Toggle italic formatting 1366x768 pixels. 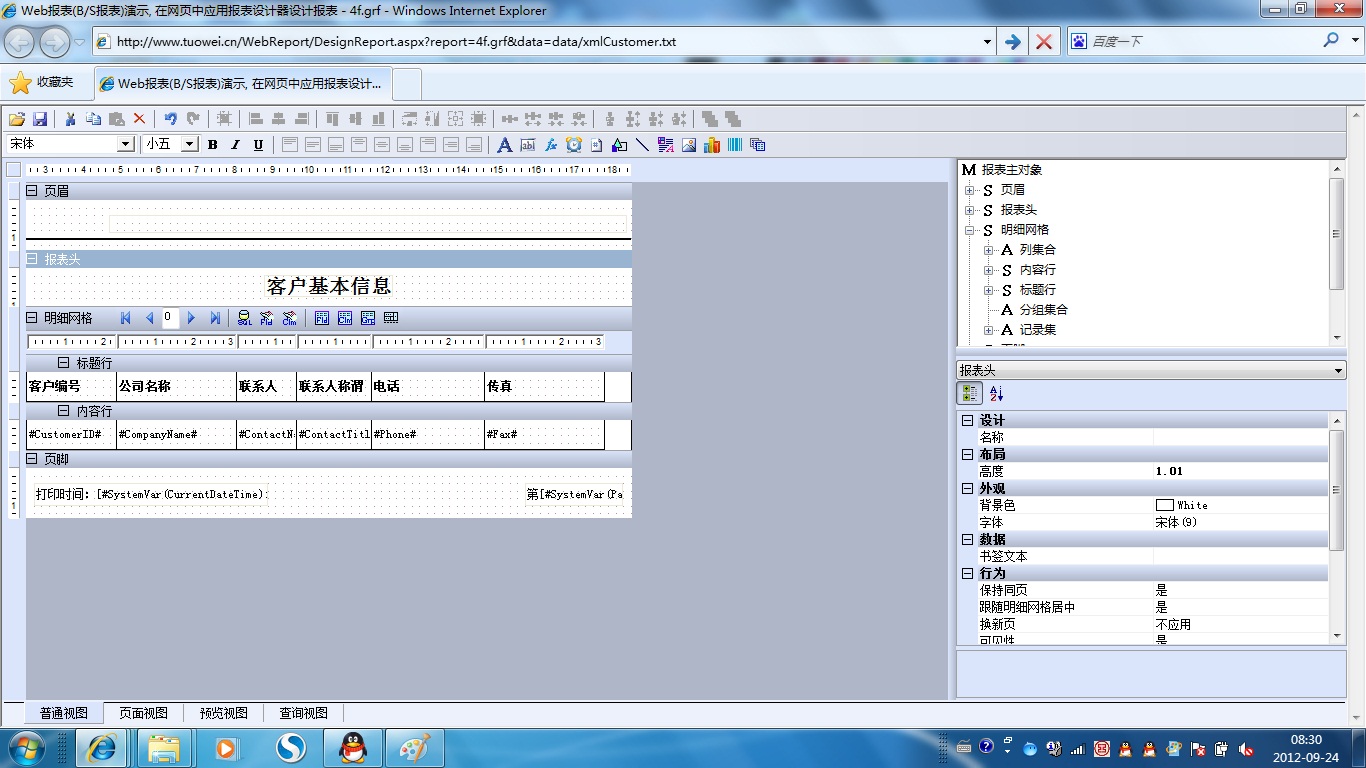tap(235, 145)
